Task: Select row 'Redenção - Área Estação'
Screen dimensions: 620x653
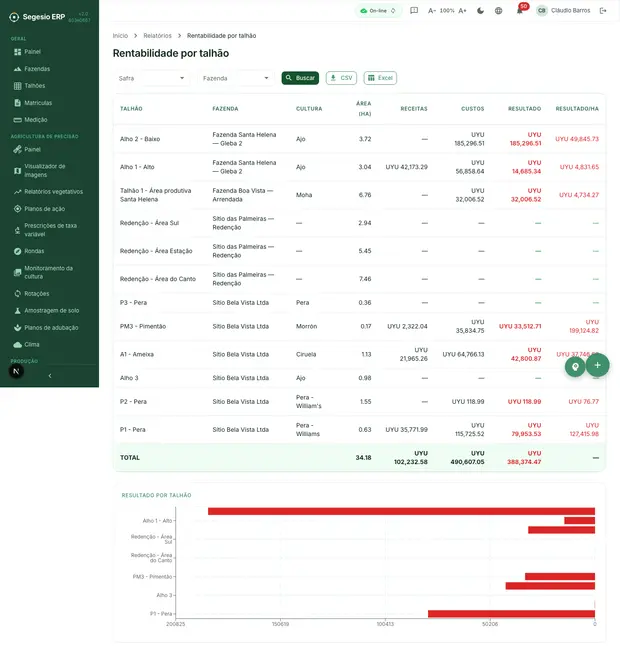Action: tap(359, 251)
